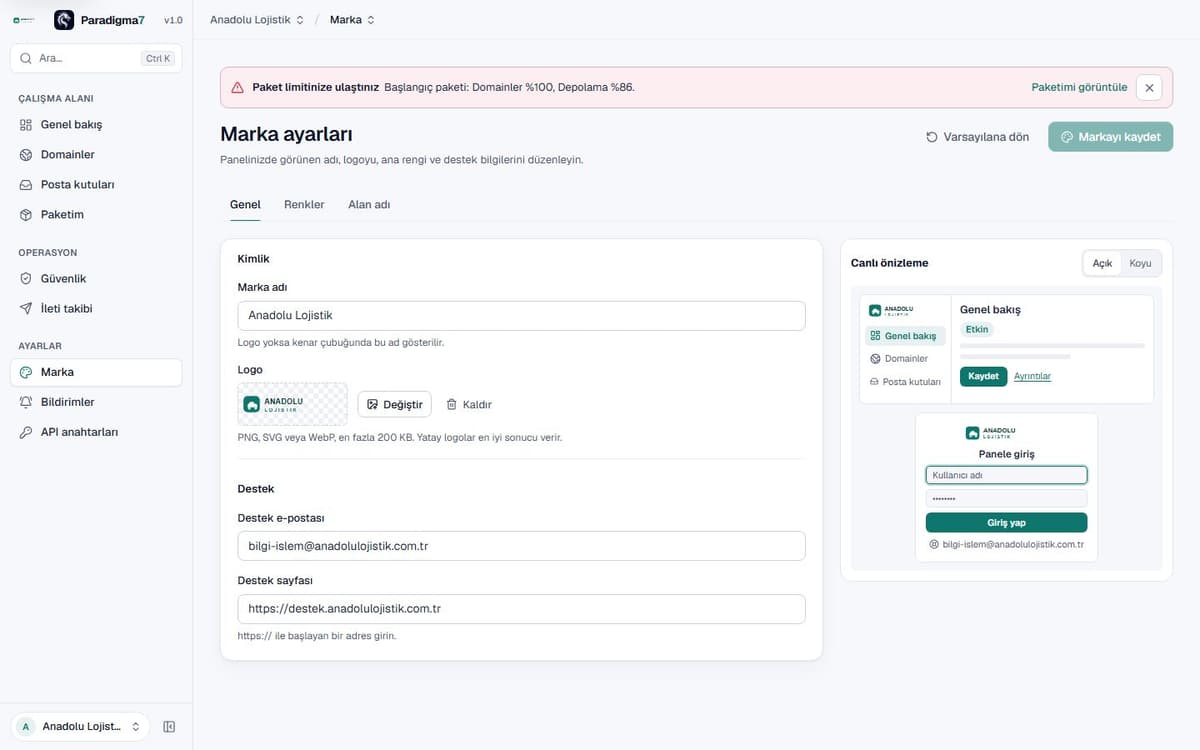
Task: Open API anahtarları in the sidebar
Action: (x=96, y=432)
